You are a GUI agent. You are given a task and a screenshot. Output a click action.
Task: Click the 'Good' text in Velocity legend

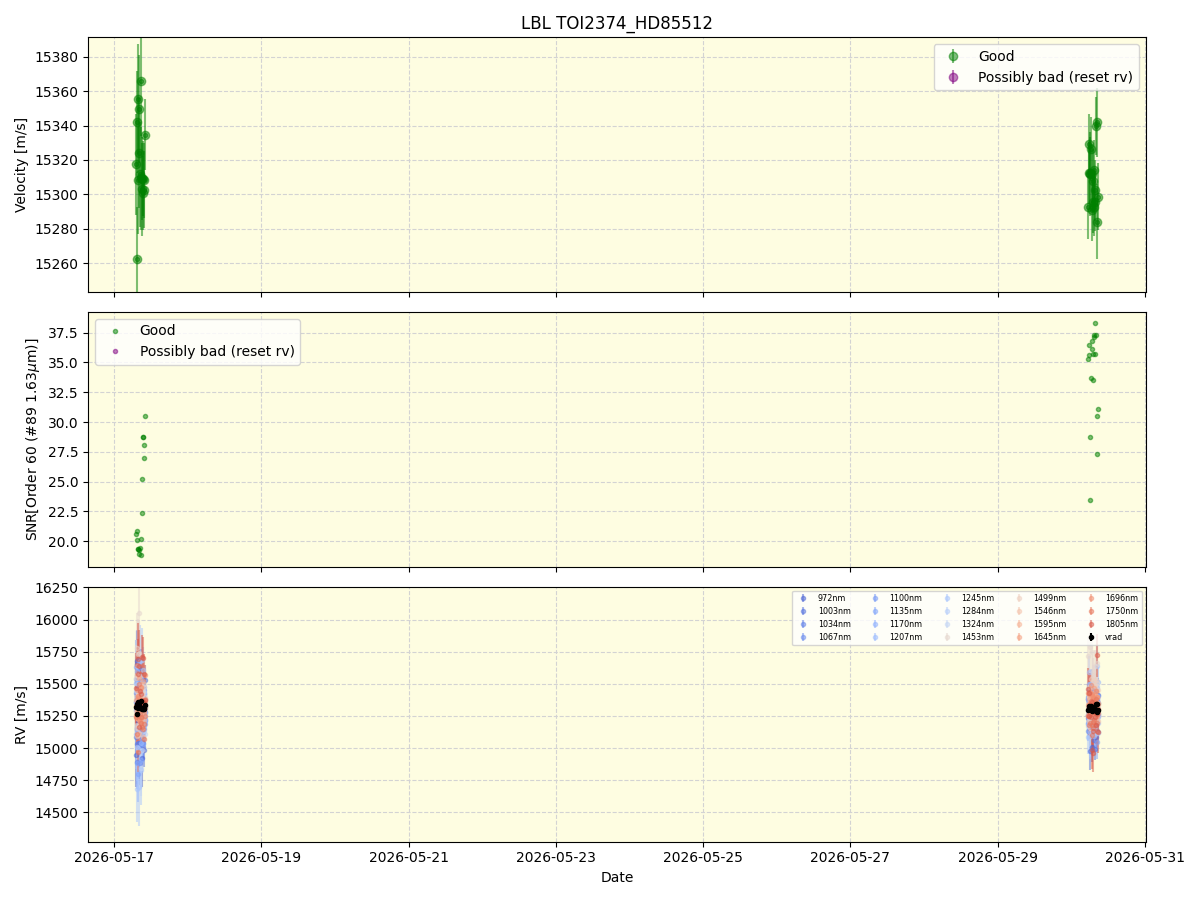coord(996,57)
